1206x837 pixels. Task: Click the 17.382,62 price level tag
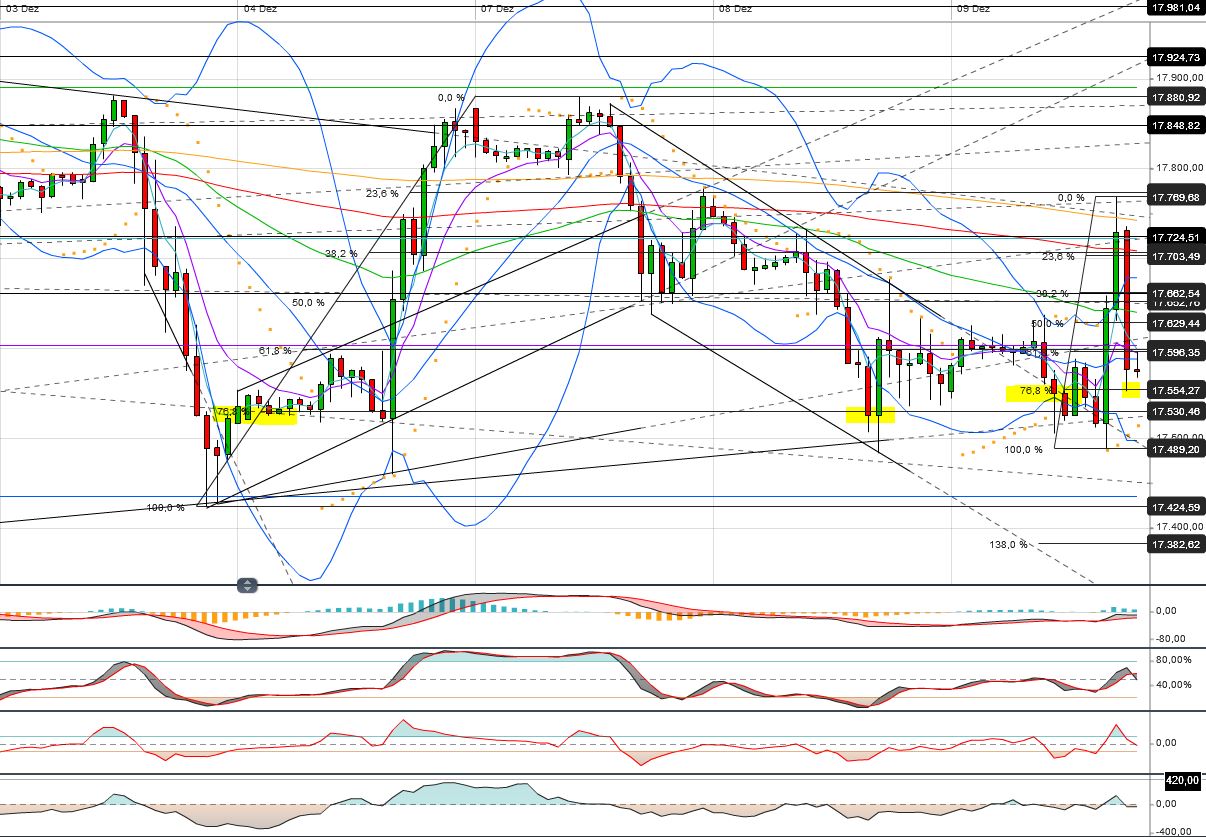coord(1175,544)
